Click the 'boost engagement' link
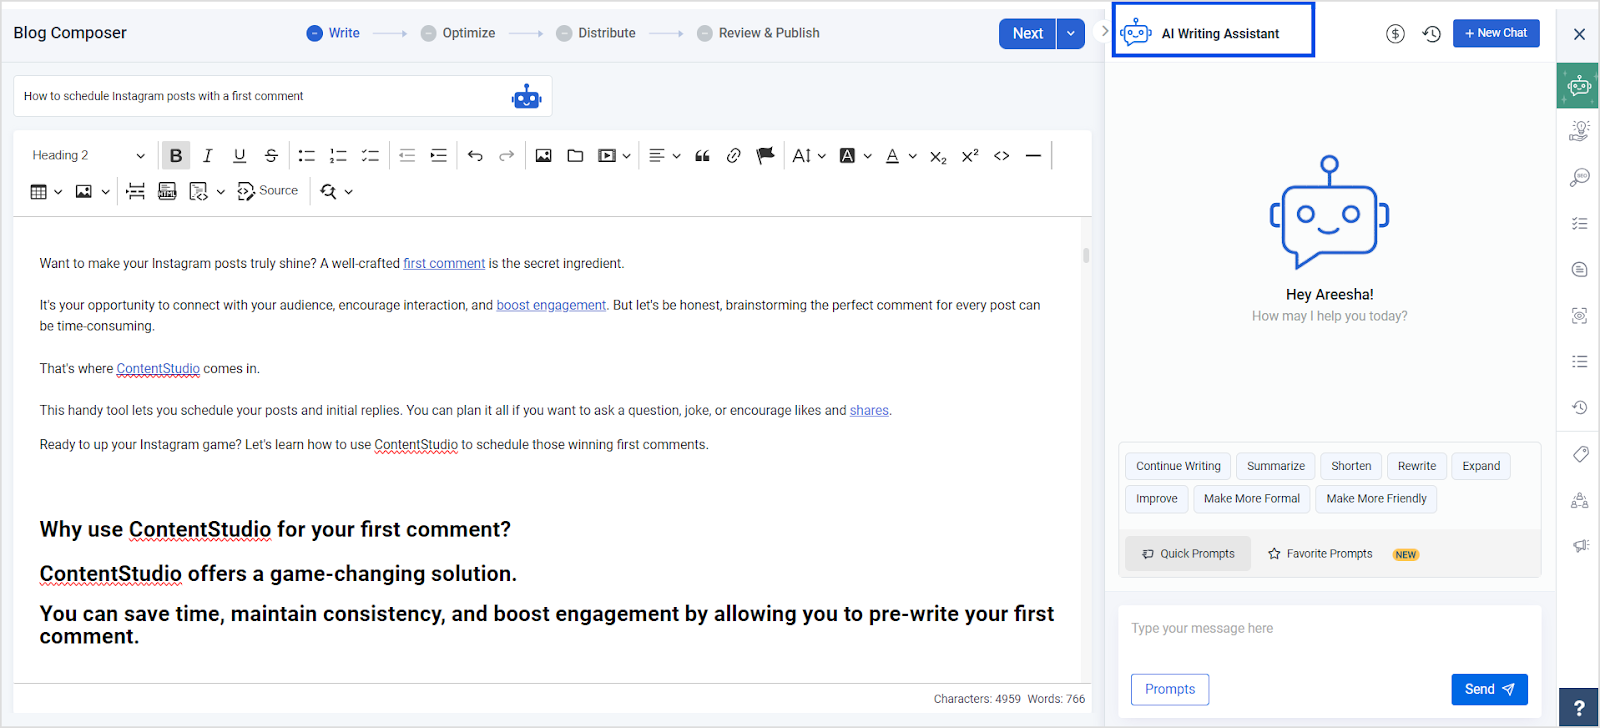 [x=551, y=305]
